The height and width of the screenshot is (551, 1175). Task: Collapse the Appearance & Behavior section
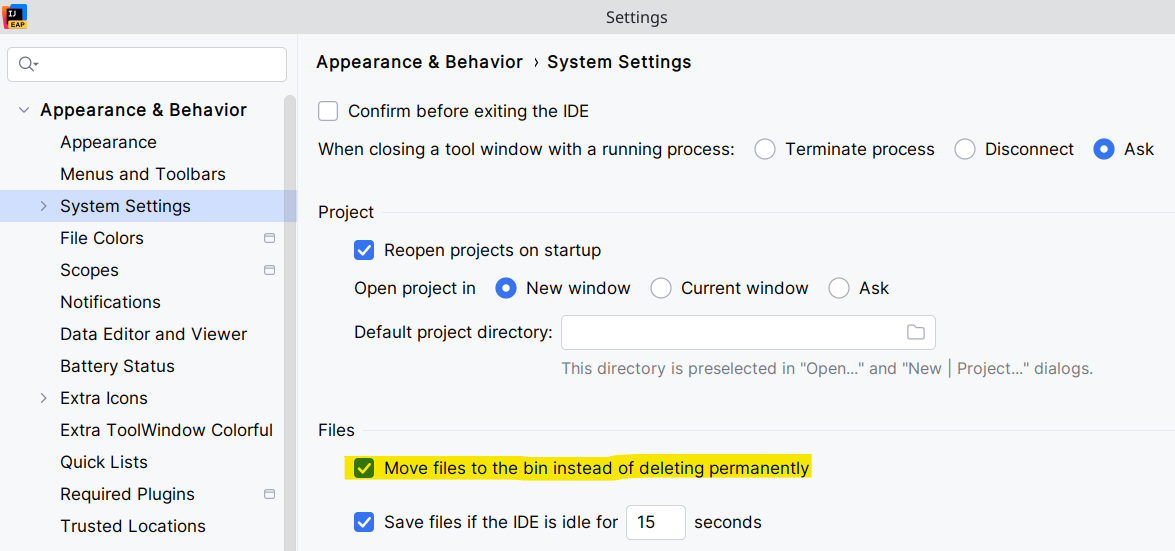tap(24, 110)
